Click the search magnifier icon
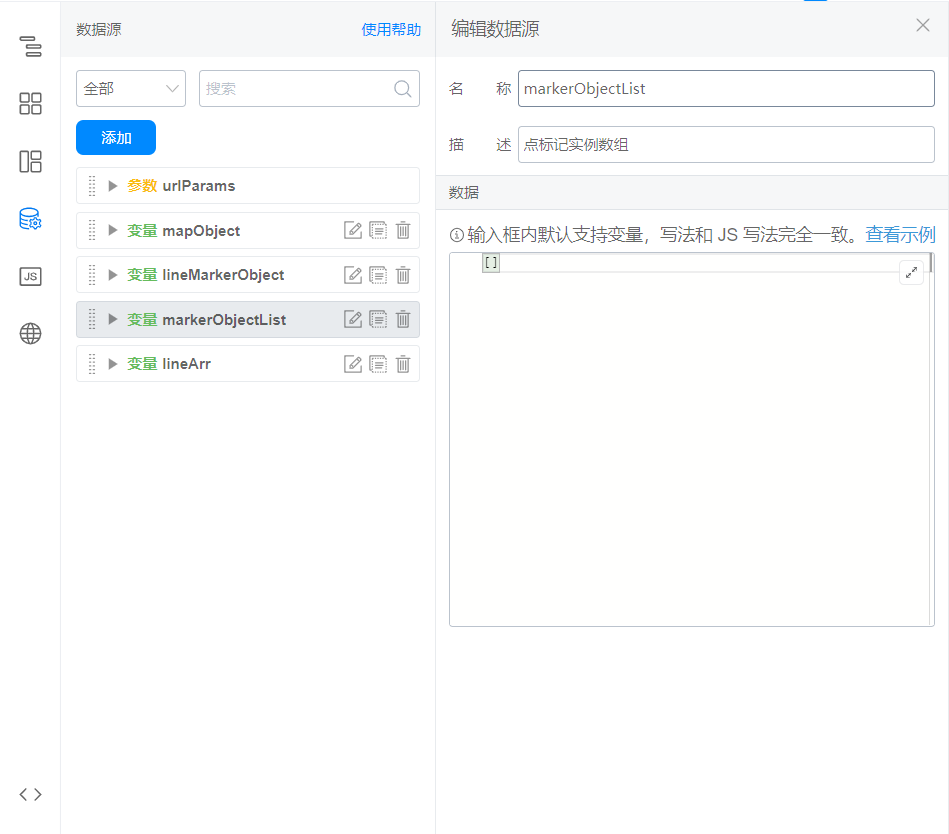This screenshot has width=949, height=834. pos(402,89)
